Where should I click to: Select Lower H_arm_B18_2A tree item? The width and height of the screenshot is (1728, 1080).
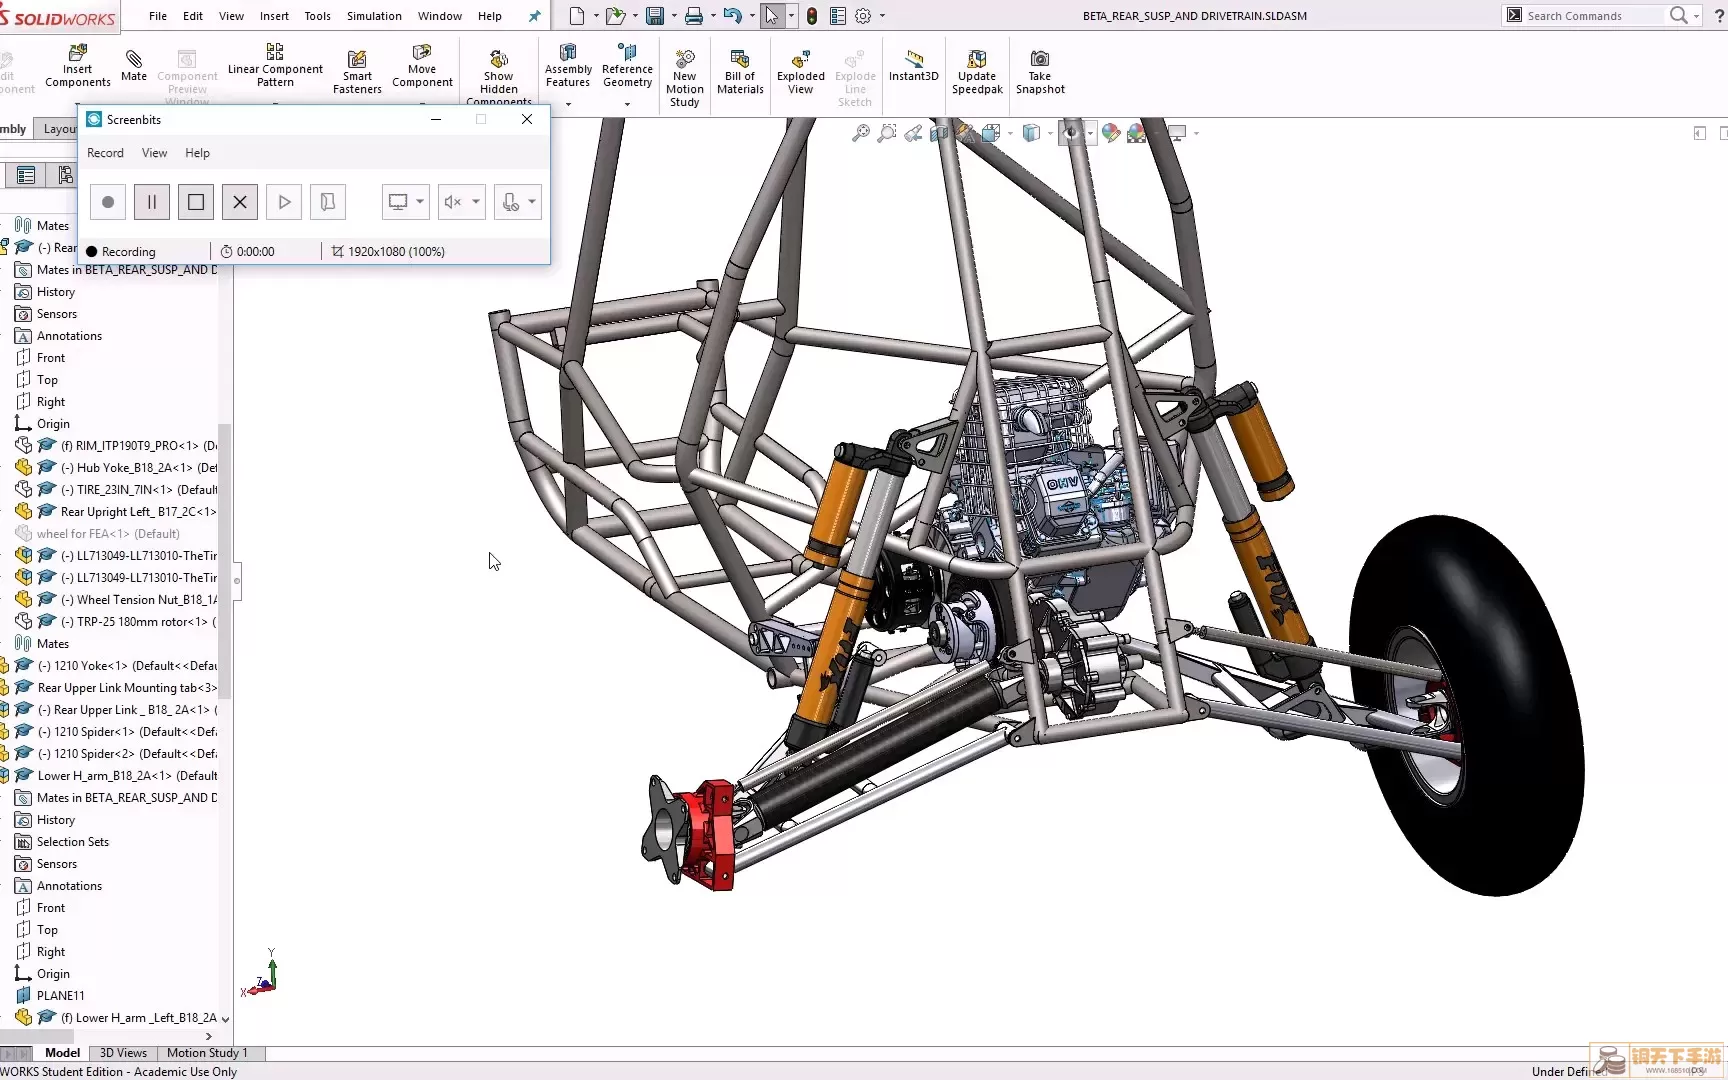[126, 776]
